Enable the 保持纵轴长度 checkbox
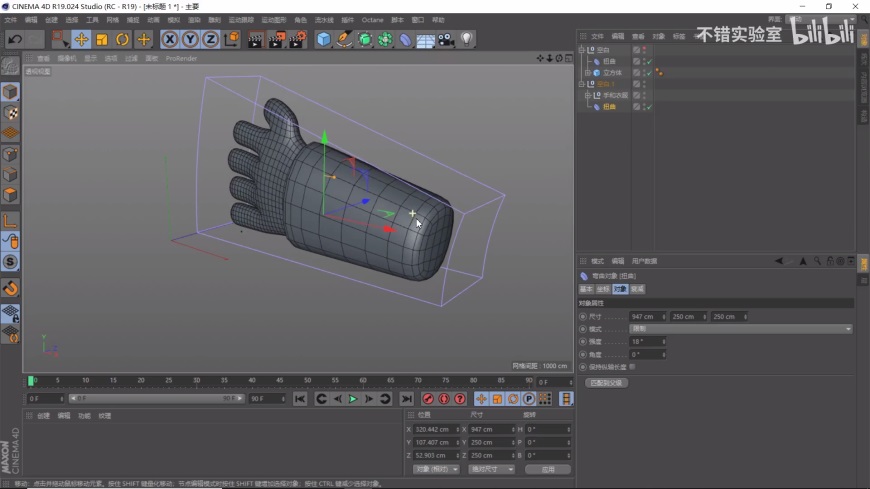Viewport: 870px width, 489px height. pyautogui.click(x=632, y=367)
